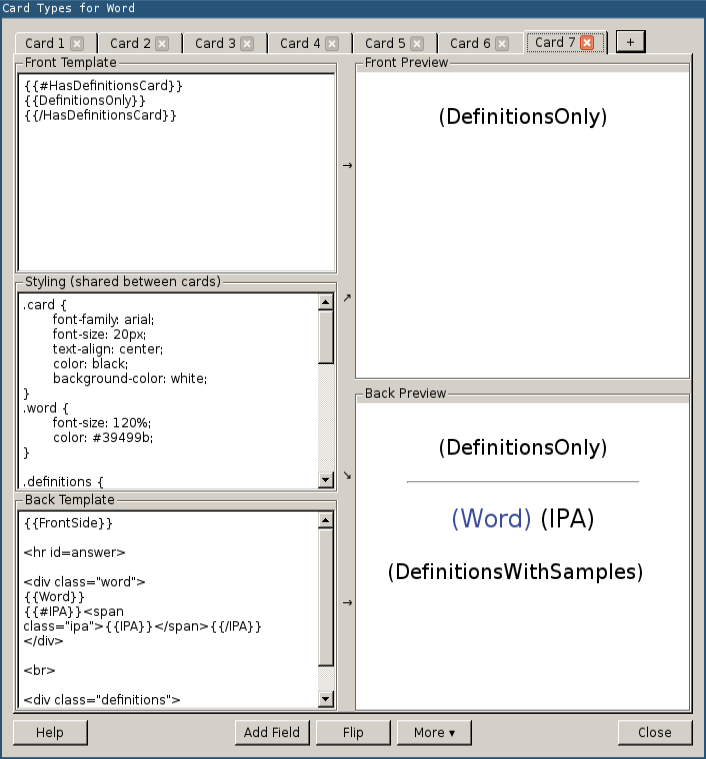Viewport: 706px width, 759px height.
Task: Click the Close button at bottom right
Action: [x=655, y=733]
